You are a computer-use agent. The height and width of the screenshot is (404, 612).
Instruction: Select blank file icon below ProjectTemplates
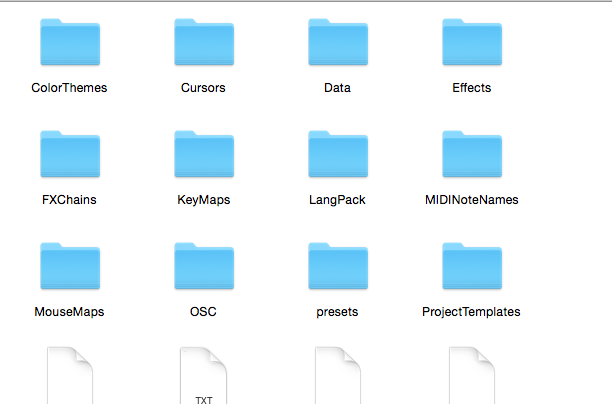pos(472,376)
